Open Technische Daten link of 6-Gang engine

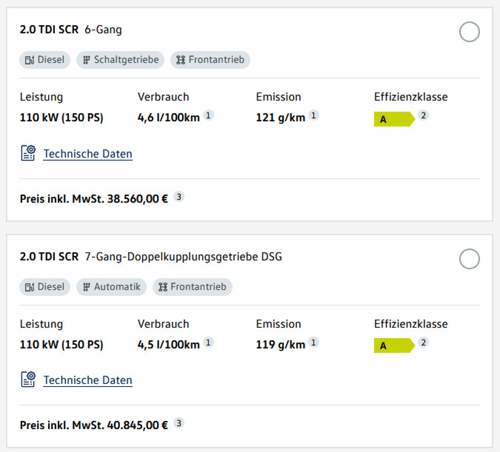coord(88,154)
